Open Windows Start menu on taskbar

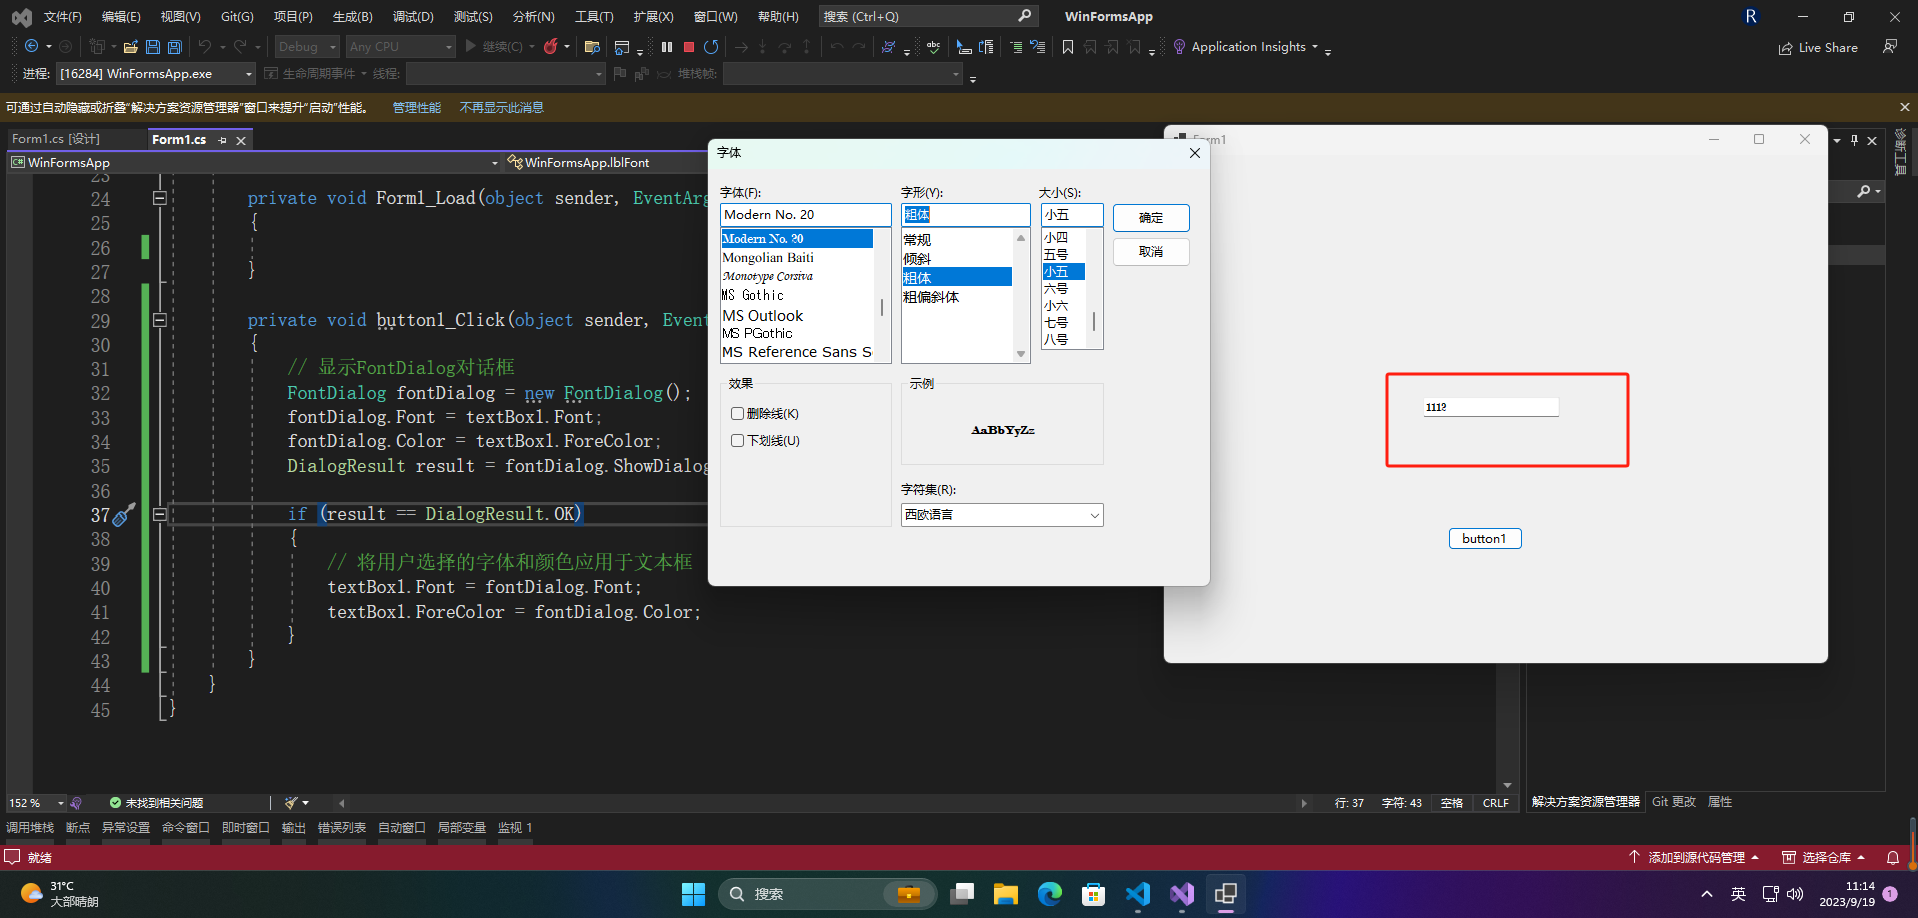[693, 894]
